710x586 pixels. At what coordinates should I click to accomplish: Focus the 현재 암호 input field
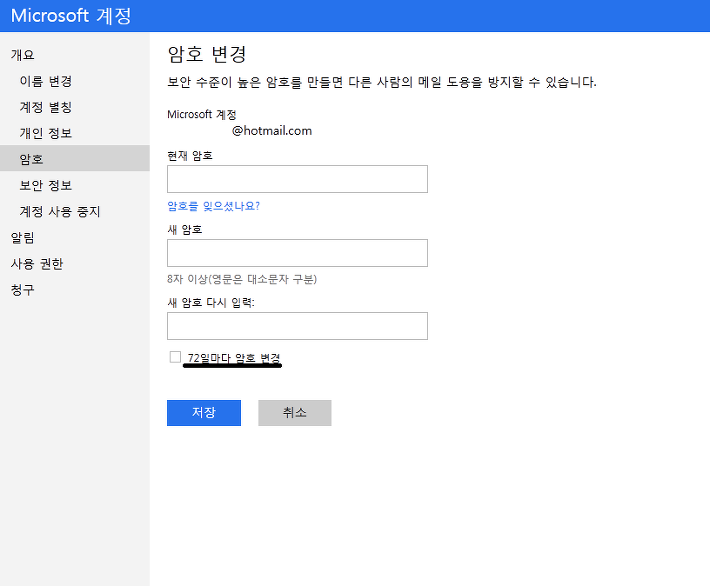coord(297,179)
